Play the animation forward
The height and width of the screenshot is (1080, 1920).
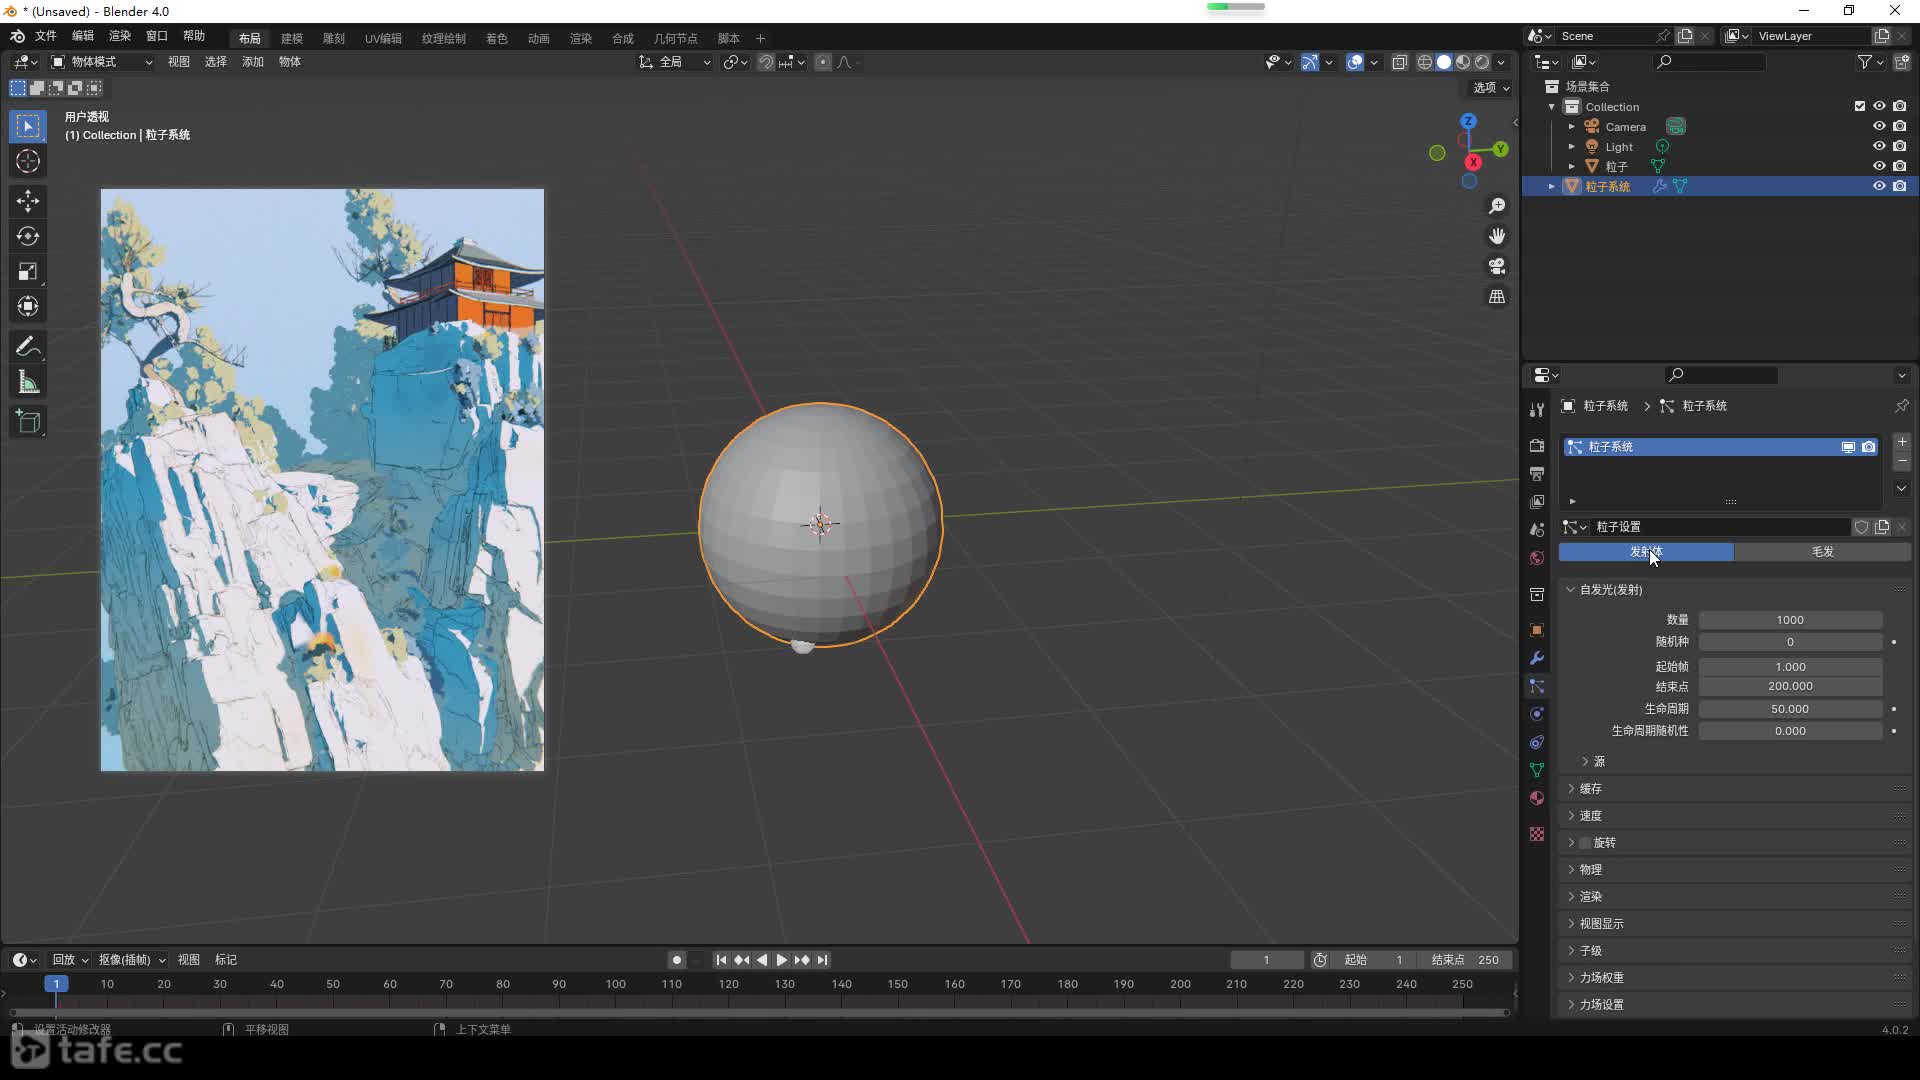tap(782, 960)
